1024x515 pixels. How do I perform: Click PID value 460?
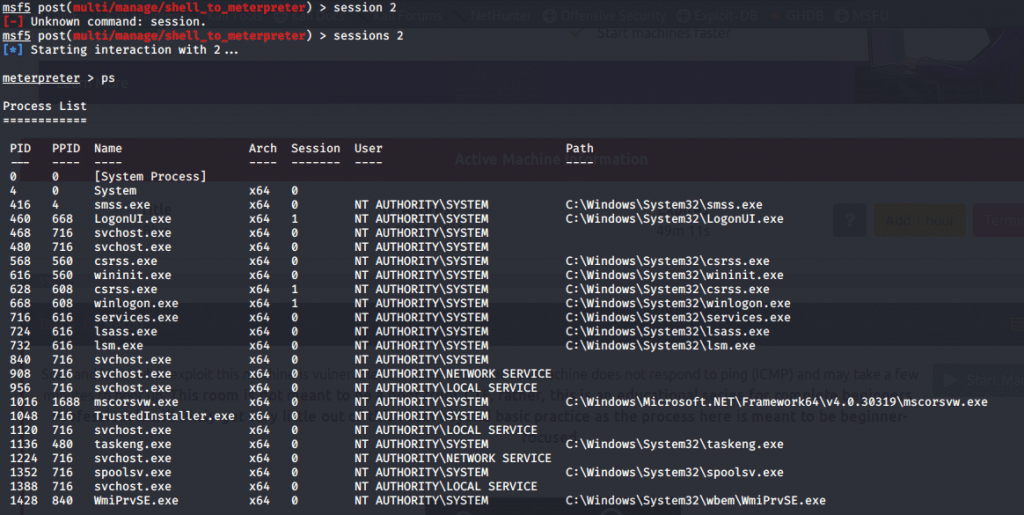pyautogui.click(x=20, y=219)
